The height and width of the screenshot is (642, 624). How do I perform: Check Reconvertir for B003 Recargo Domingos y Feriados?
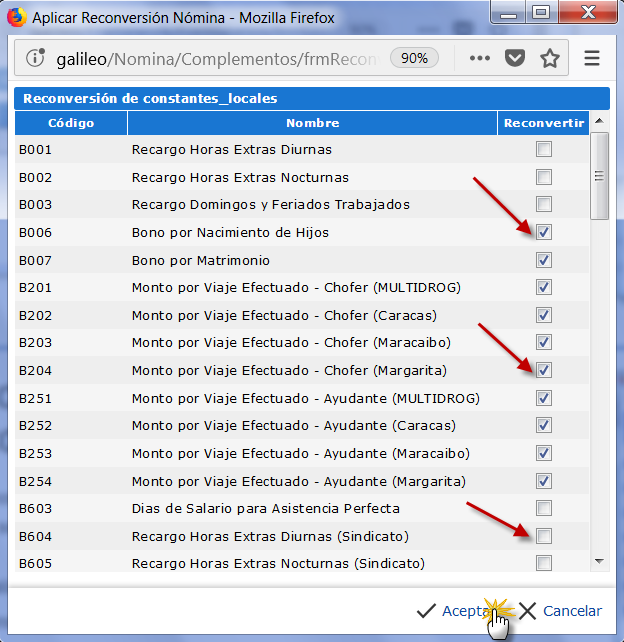click(x=544, y=204)
